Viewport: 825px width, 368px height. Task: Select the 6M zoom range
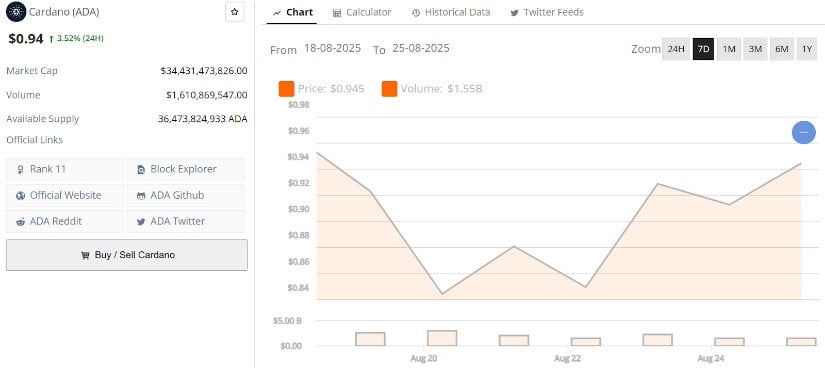coord(782,49)
